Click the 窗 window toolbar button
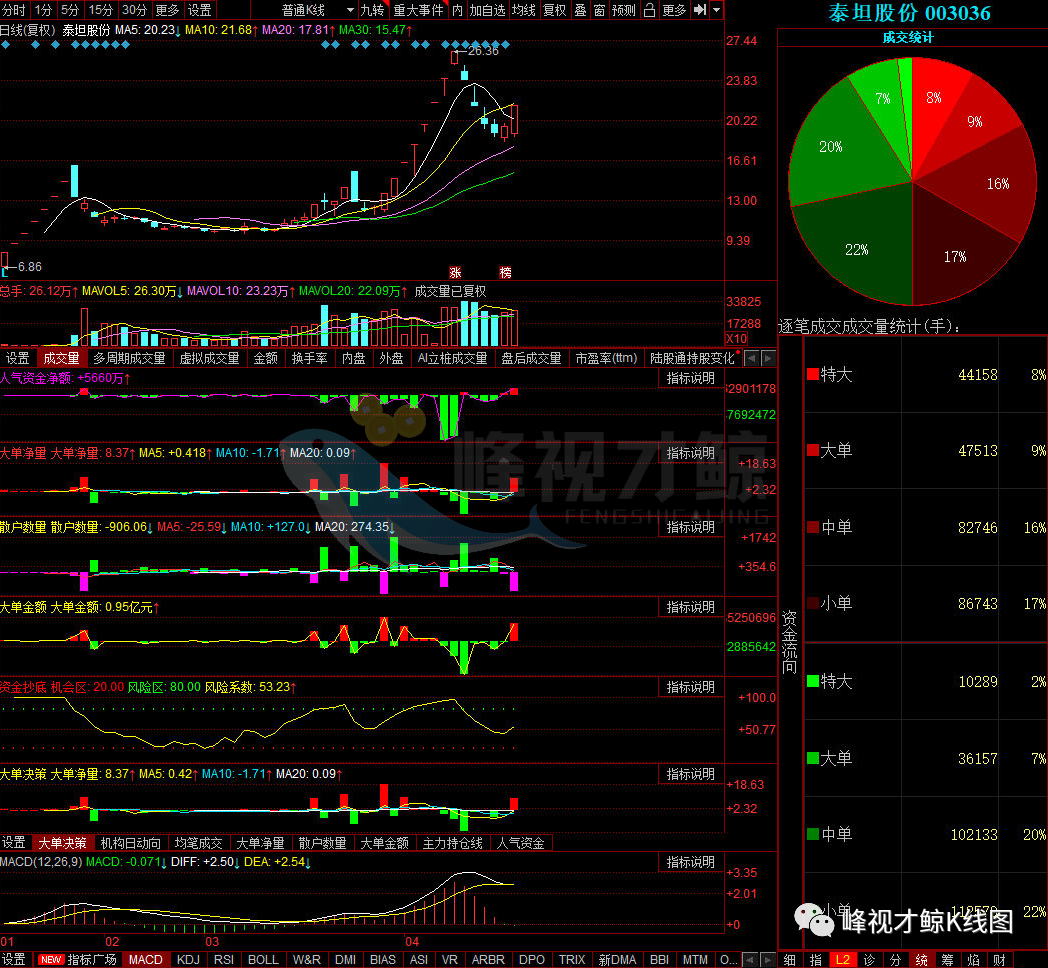This screenshot has height=968, width=1048. [x=599, y=10]
